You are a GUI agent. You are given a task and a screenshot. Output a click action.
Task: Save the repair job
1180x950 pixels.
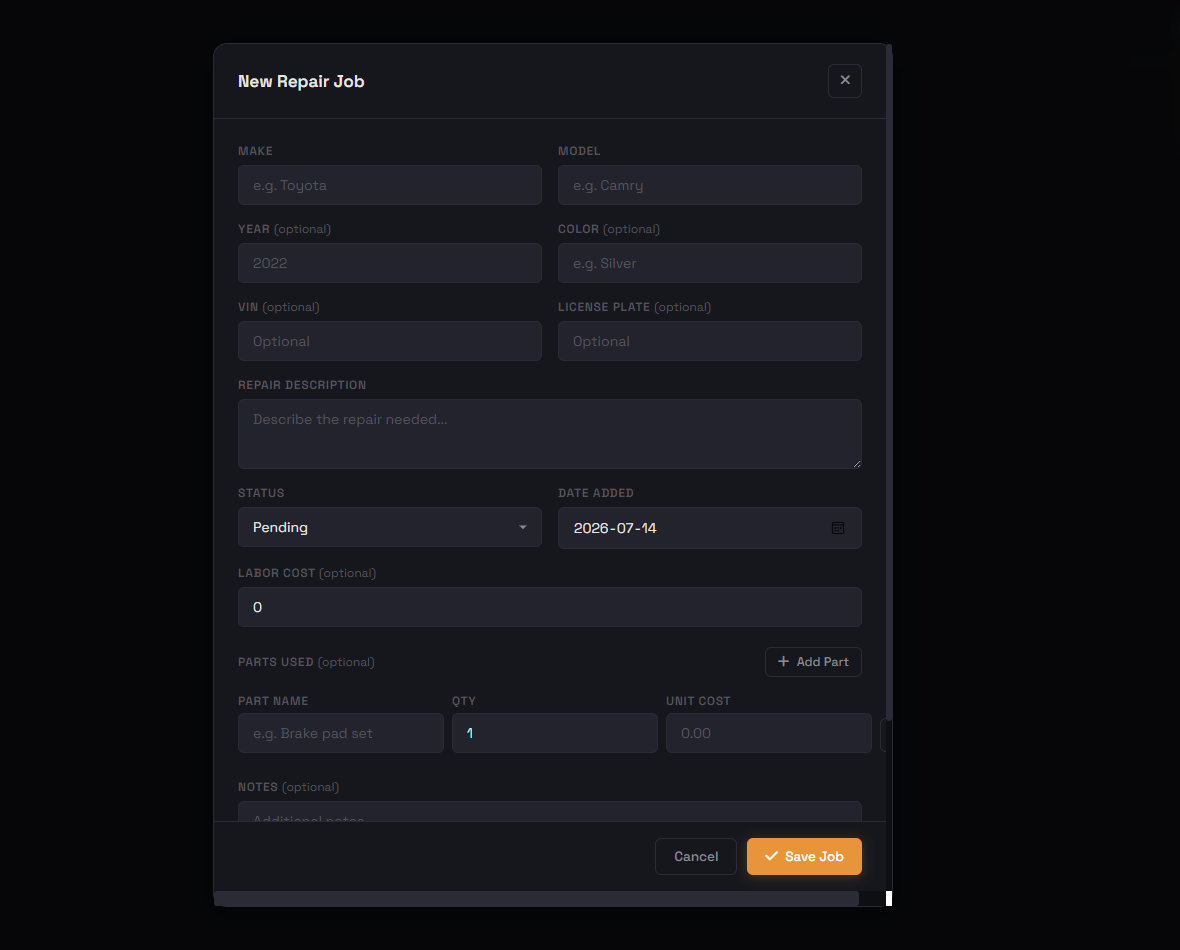(x=804, y=857)
